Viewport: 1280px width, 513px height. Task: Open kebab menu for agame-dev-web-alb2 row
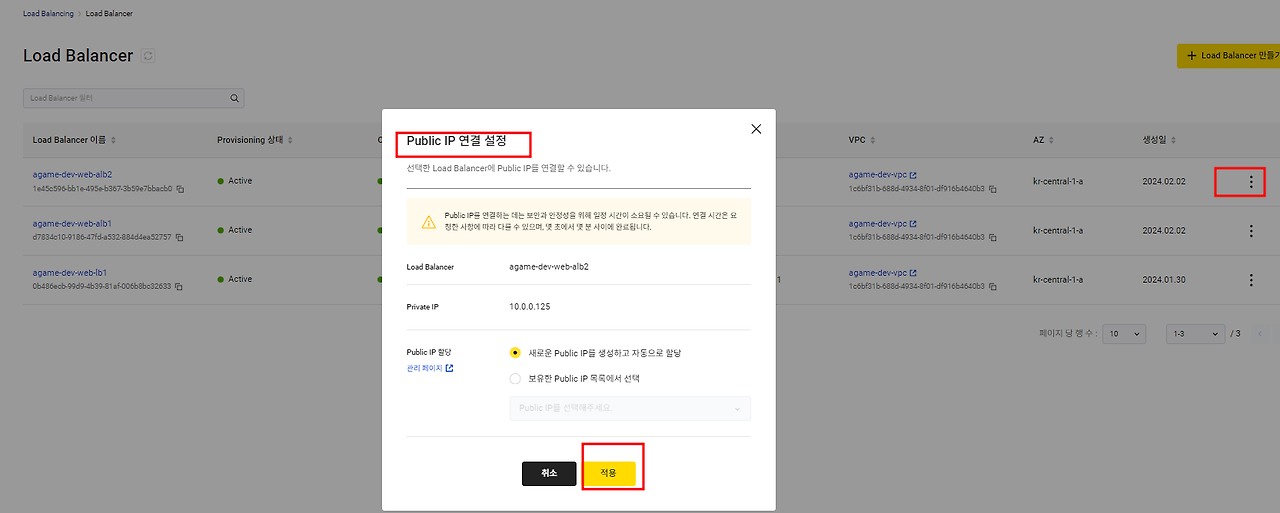[x=1251, y=182]
